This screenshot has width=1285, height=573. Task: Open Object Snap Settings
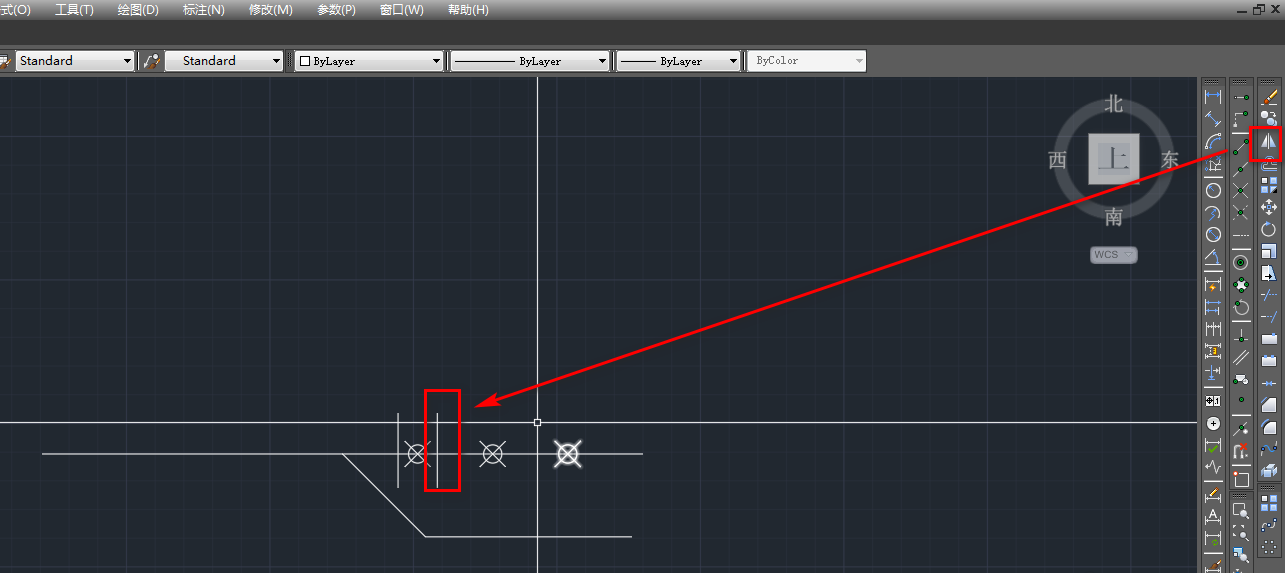[1241, 478]
